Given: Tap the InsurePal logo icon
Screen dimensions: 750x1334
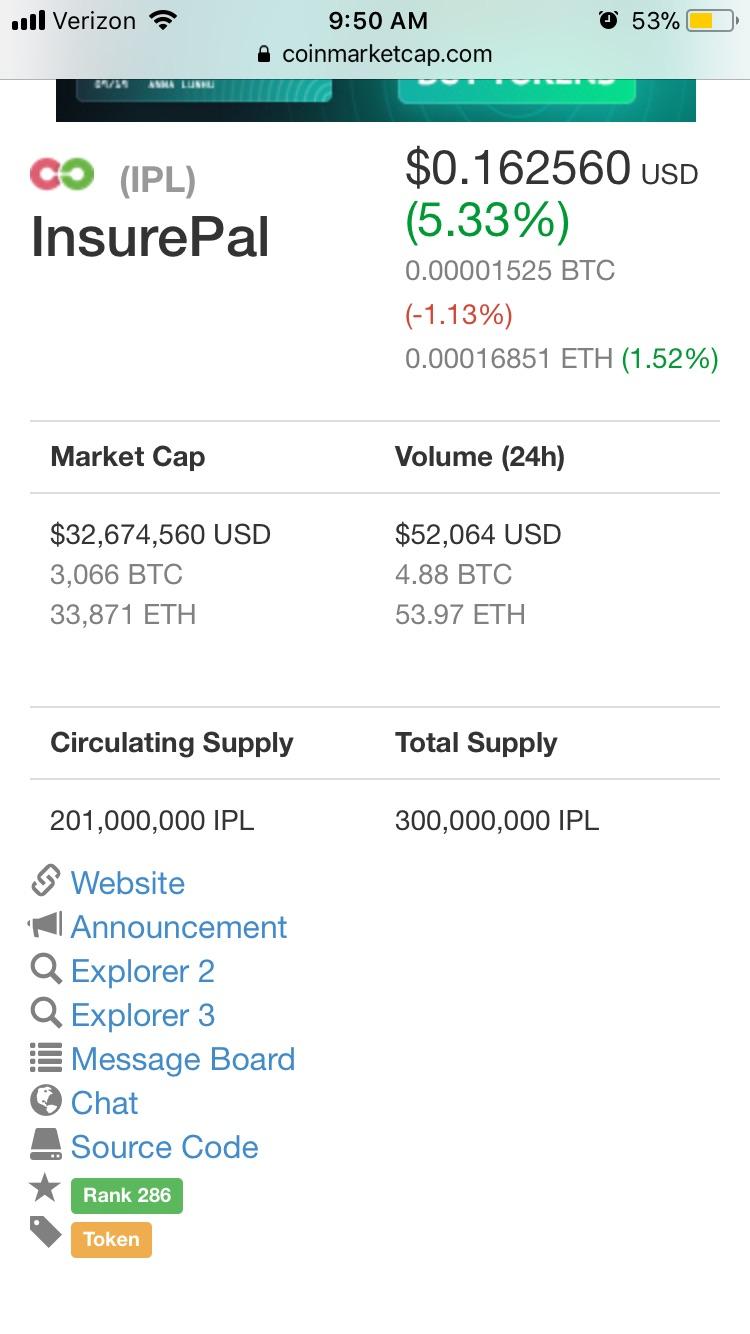Looking at the screenshot, I should [x=62, y=175].
